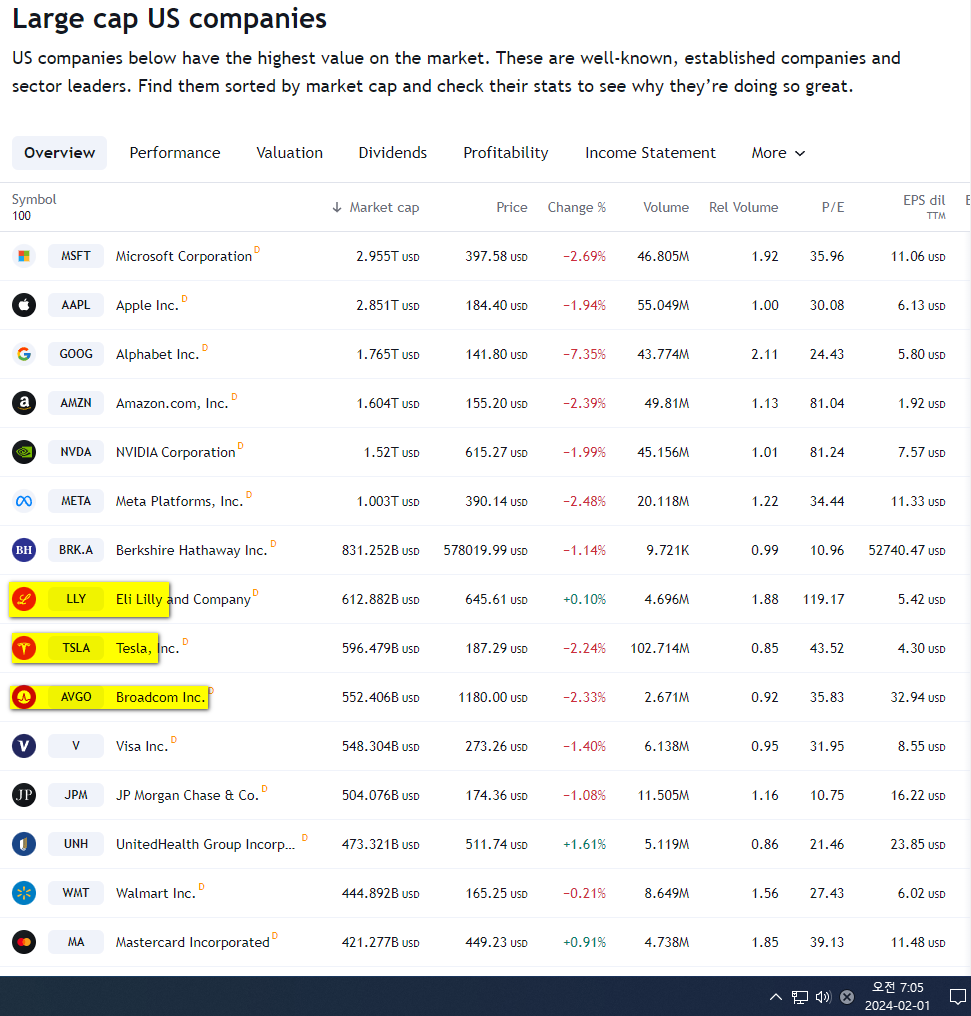Click the WMT ticker badge
Image resolution: width=971 pixels, height=1016 pixels.
pyautogui.click(x=76, y=893)
